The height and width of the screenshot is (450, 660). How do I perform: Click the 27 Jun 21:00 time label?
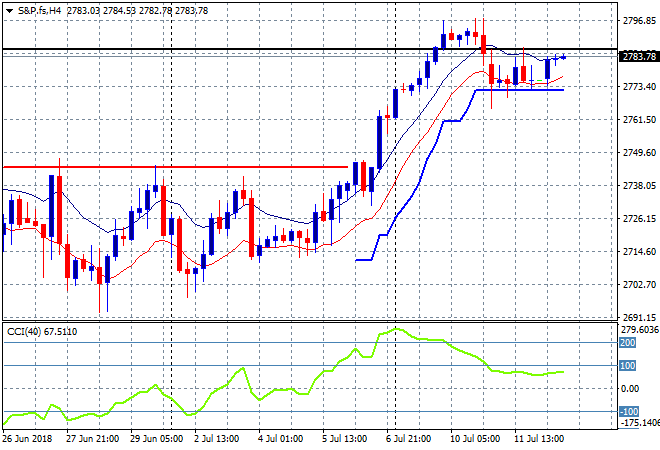click(92, 439)
